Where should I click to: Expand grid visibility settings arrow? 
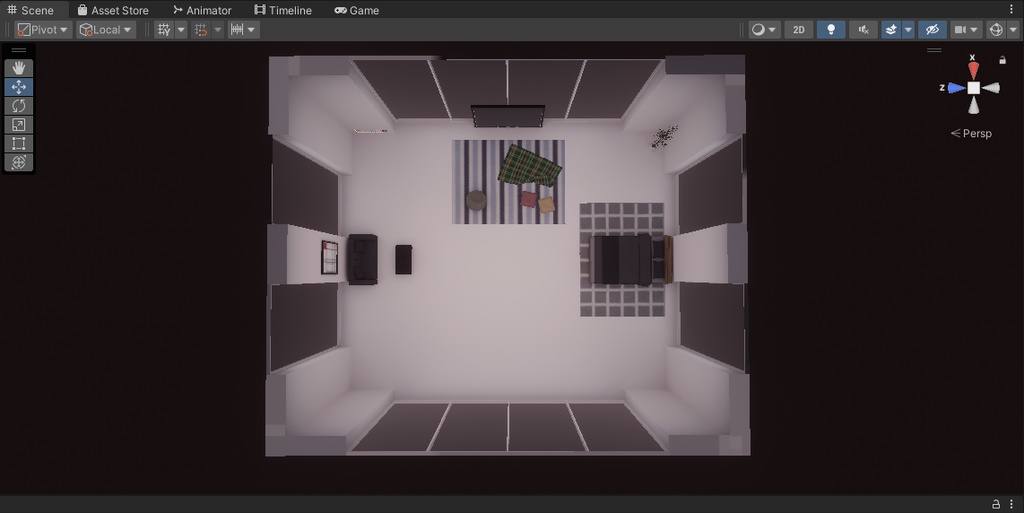point(181,29)
